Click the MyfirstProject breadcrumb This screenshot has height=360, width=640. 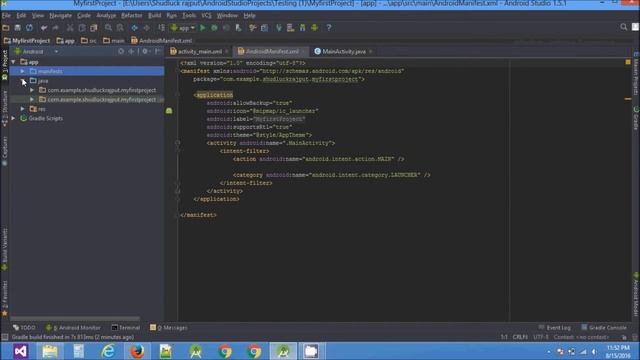click(x=27, y=41)
